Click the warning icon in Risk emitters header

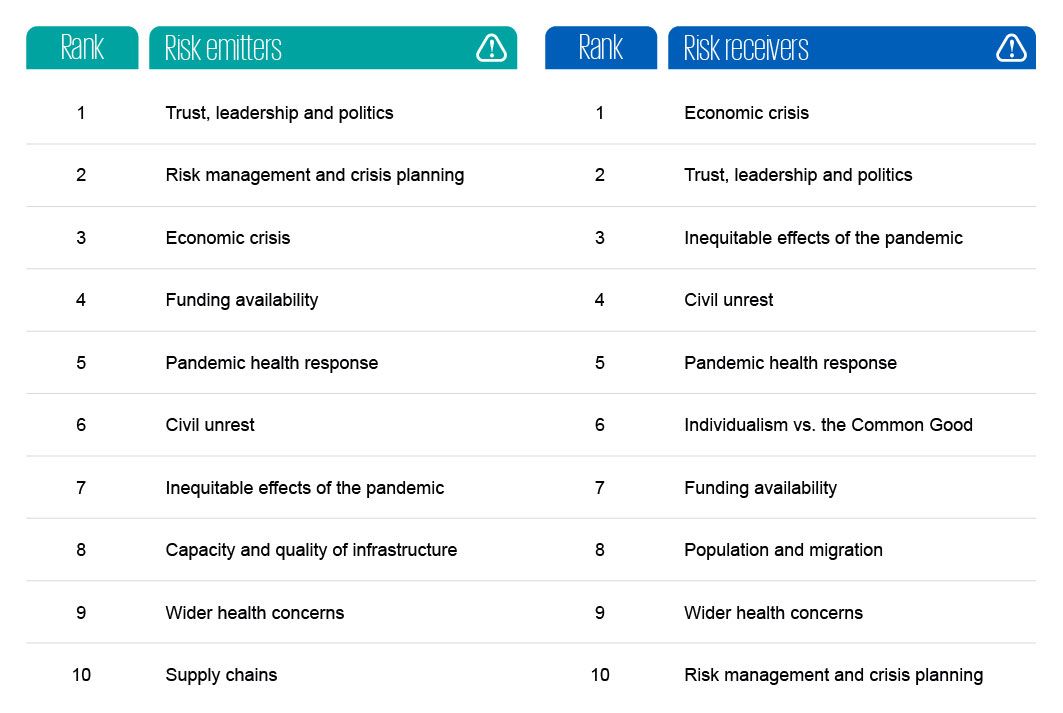tap(491, 48)
